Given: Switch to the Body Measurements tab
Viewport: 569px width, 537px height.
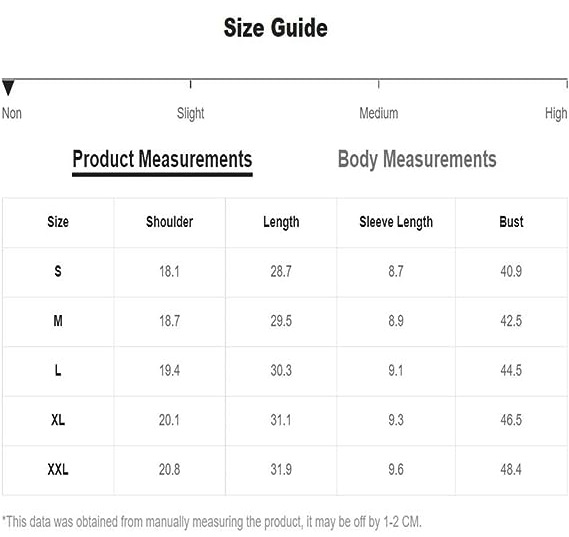Looking at the screenshot, I should coord(417,160).
